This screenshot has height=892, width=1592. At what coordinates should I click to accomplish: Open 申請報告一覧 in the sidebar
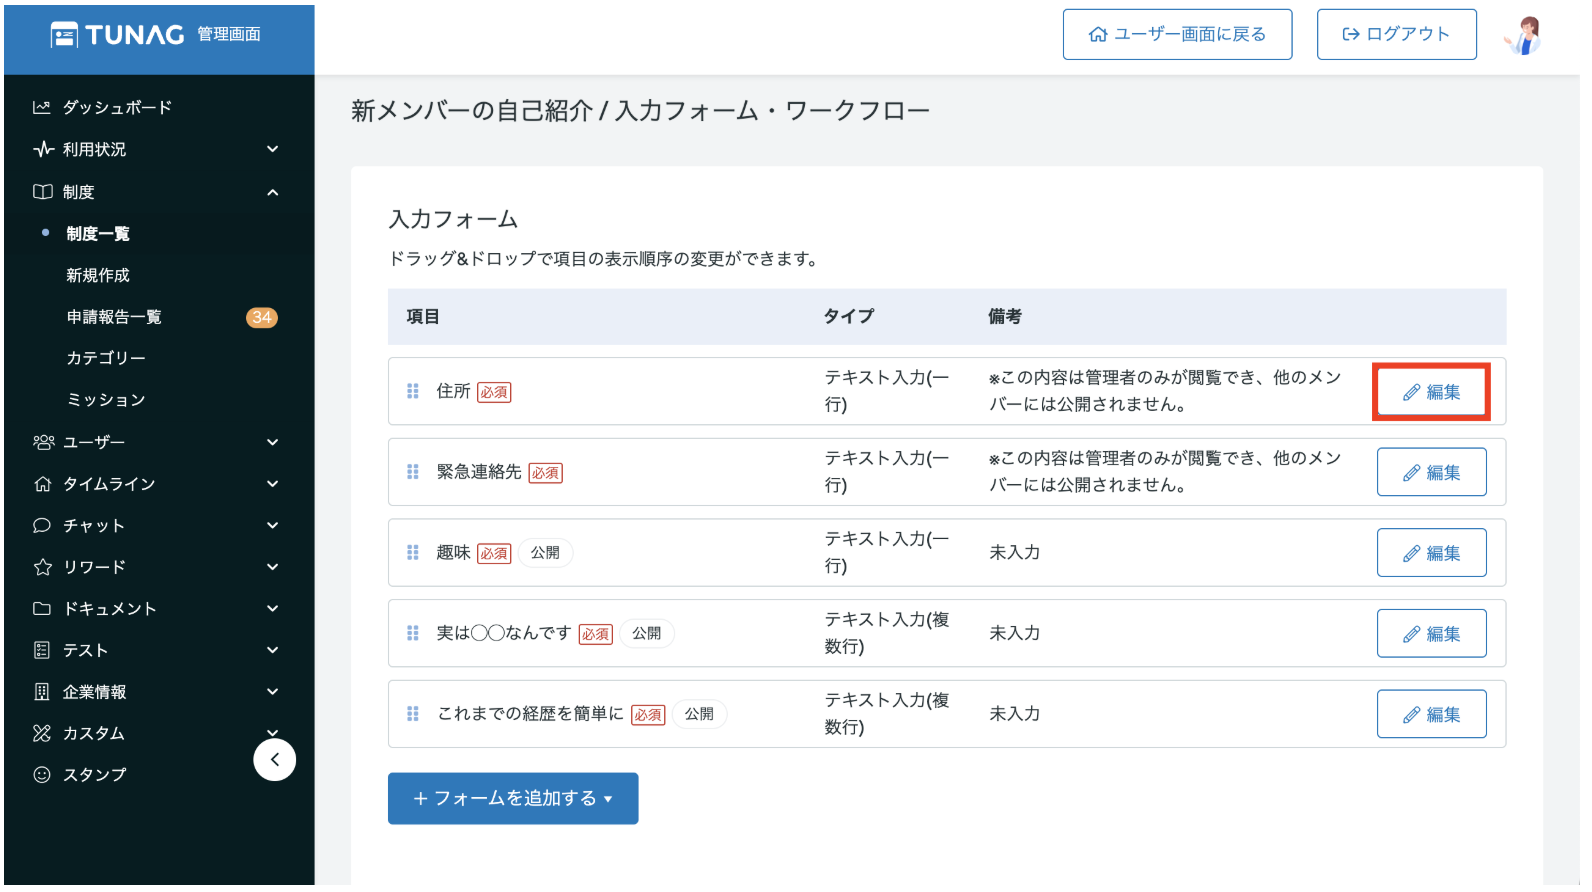(x=114, y=317)
